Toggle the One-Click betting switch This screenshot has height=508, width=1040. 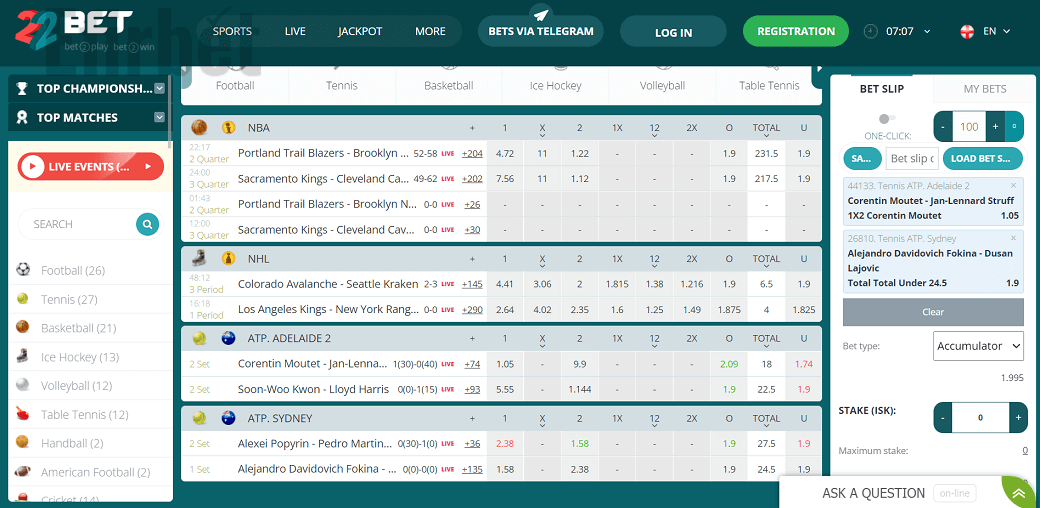(887, 119)
